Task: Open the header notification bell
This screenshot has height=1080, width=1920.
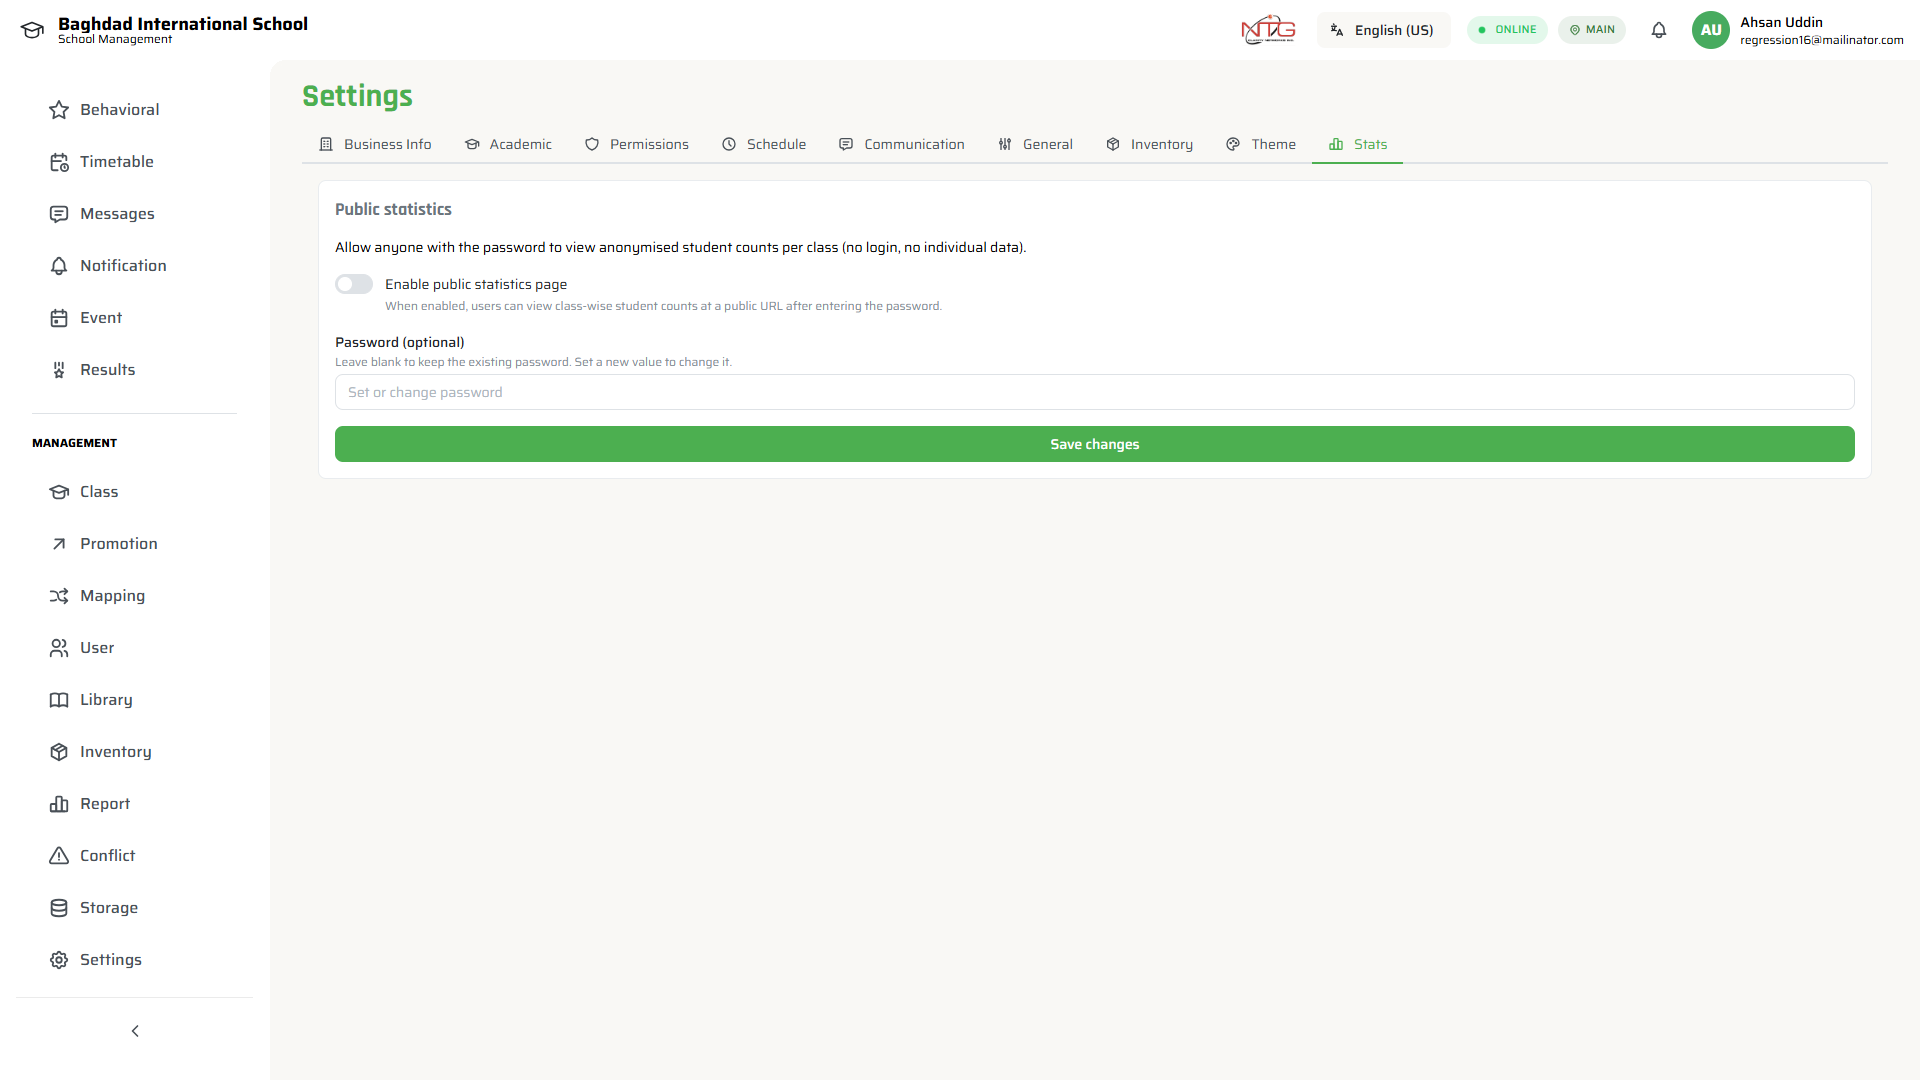Action: (x=1659, y=30)
